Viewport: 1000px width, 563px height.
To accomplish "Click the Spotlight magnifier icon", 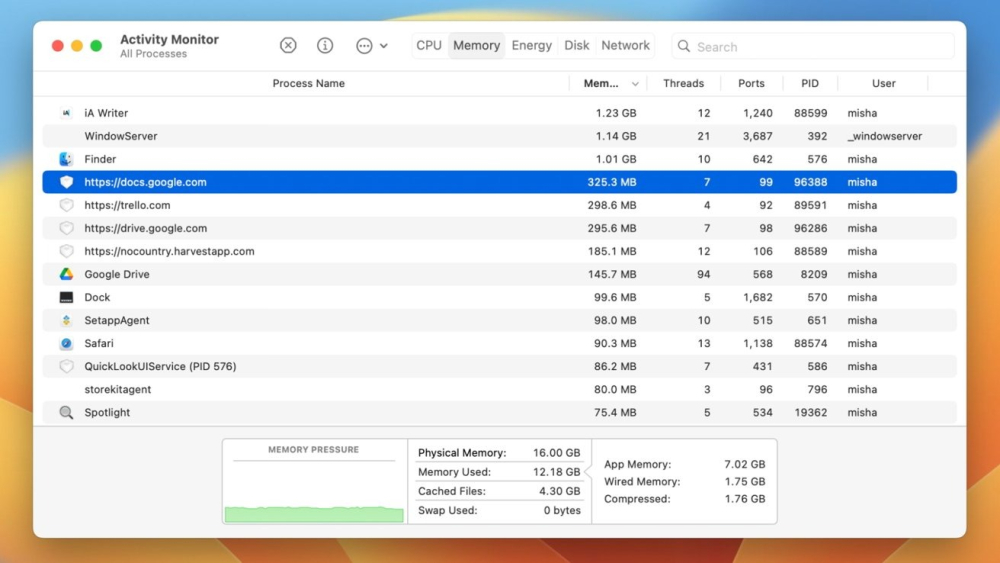I will click(x=66, y=412).
